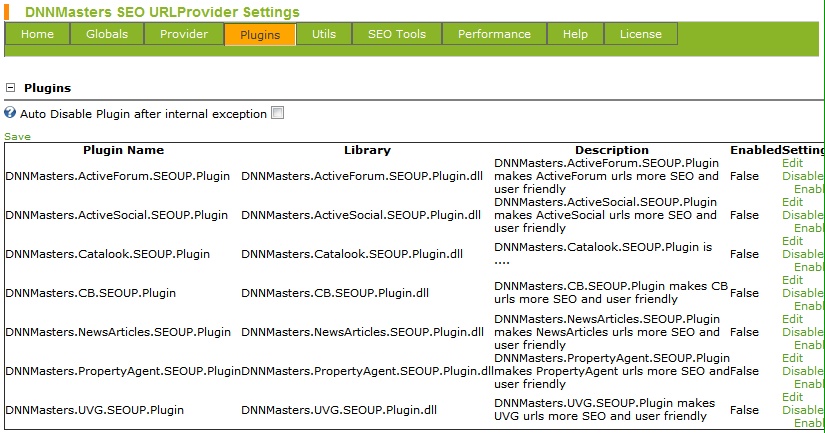The width and height of the screenshot is (825, 433).
Task: Disable the NewsArticles plugin
Action: 803,332
